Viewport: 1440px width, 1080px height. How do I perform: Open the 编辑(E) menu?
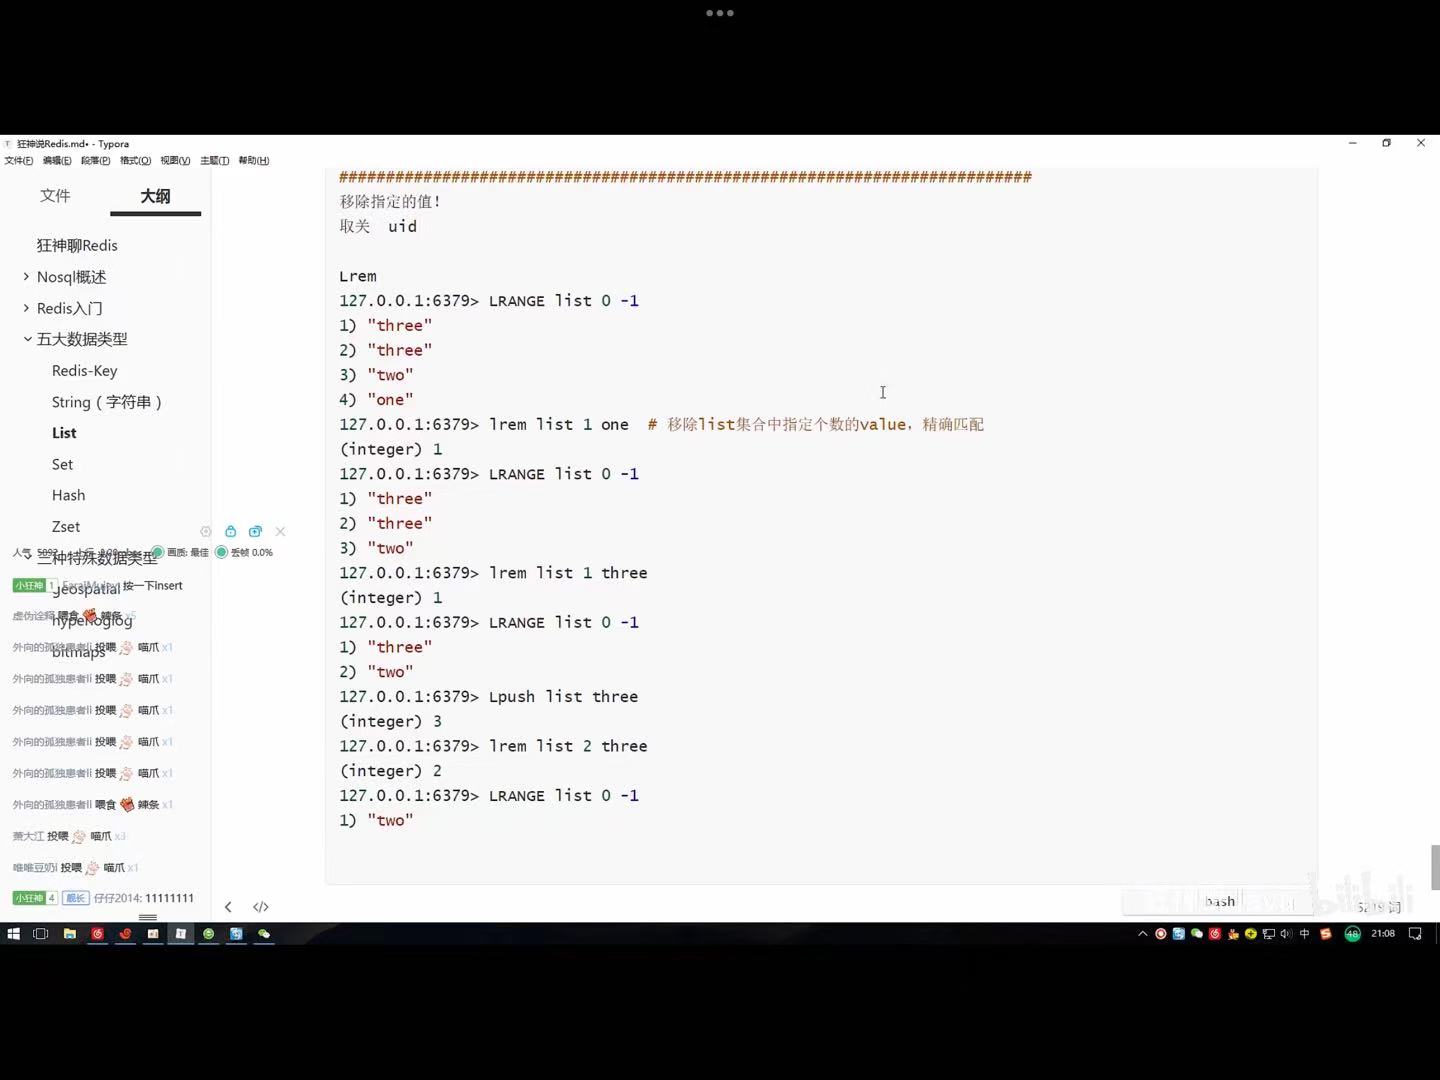point(57,160)
